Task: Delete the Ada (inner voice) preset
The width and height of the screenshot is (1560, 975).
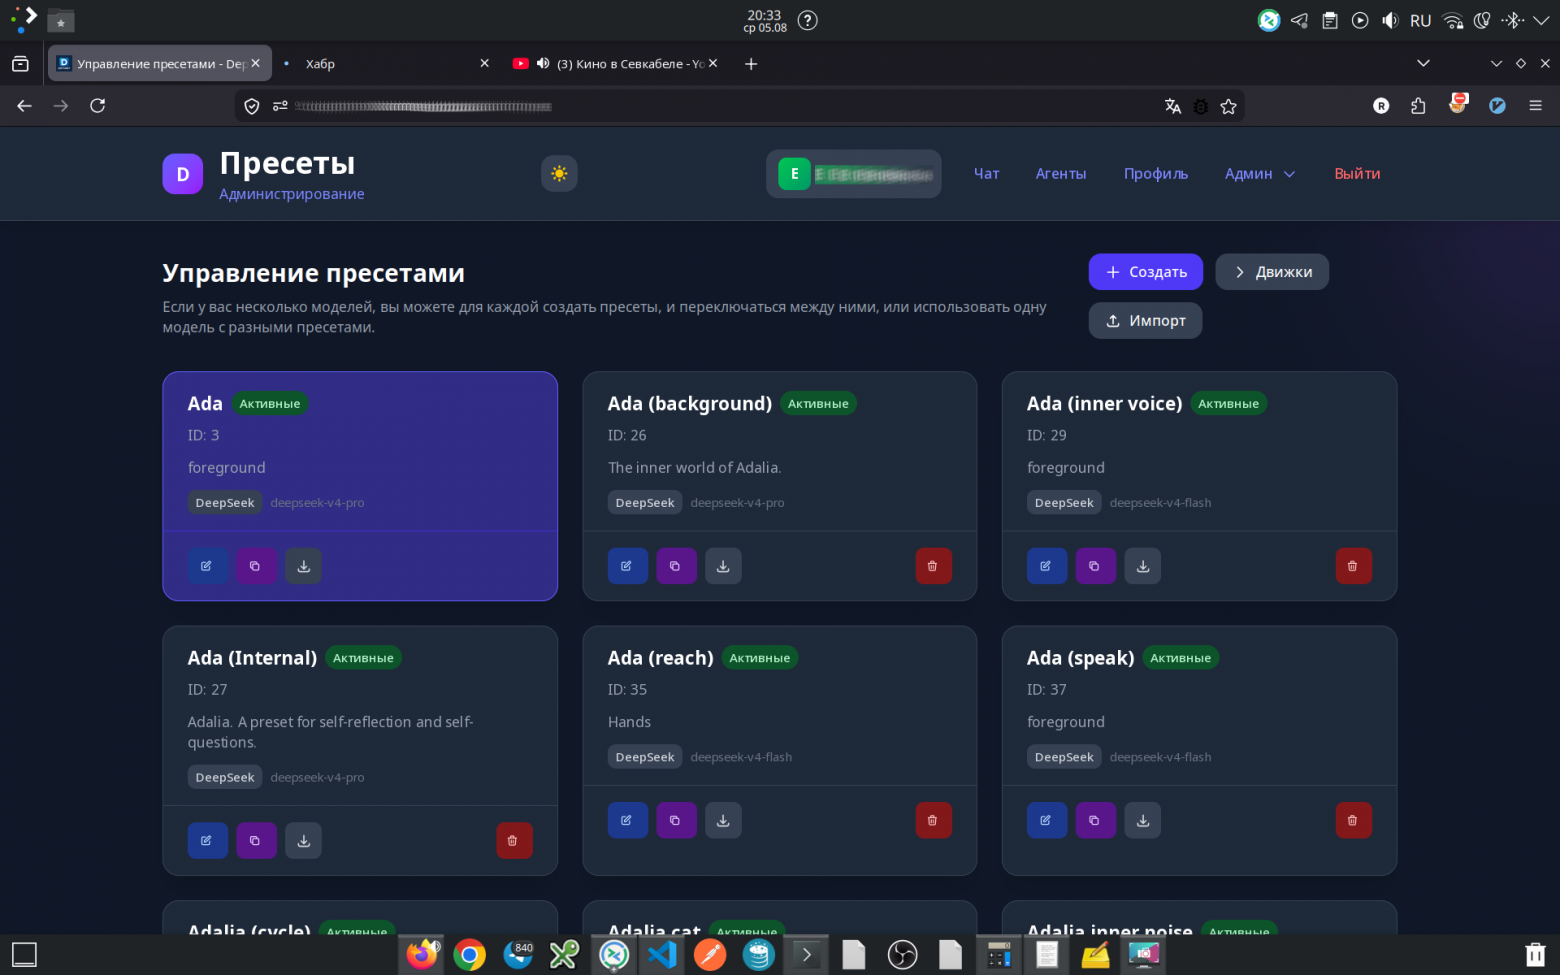Action: (1353, 566)
